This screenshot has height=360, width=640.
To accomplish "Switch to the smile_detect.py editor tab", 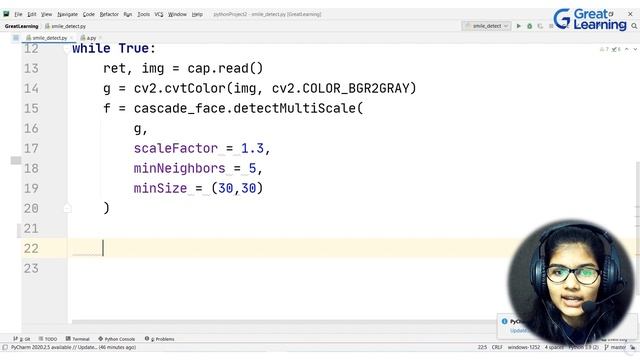I will (x=49, y=38).
